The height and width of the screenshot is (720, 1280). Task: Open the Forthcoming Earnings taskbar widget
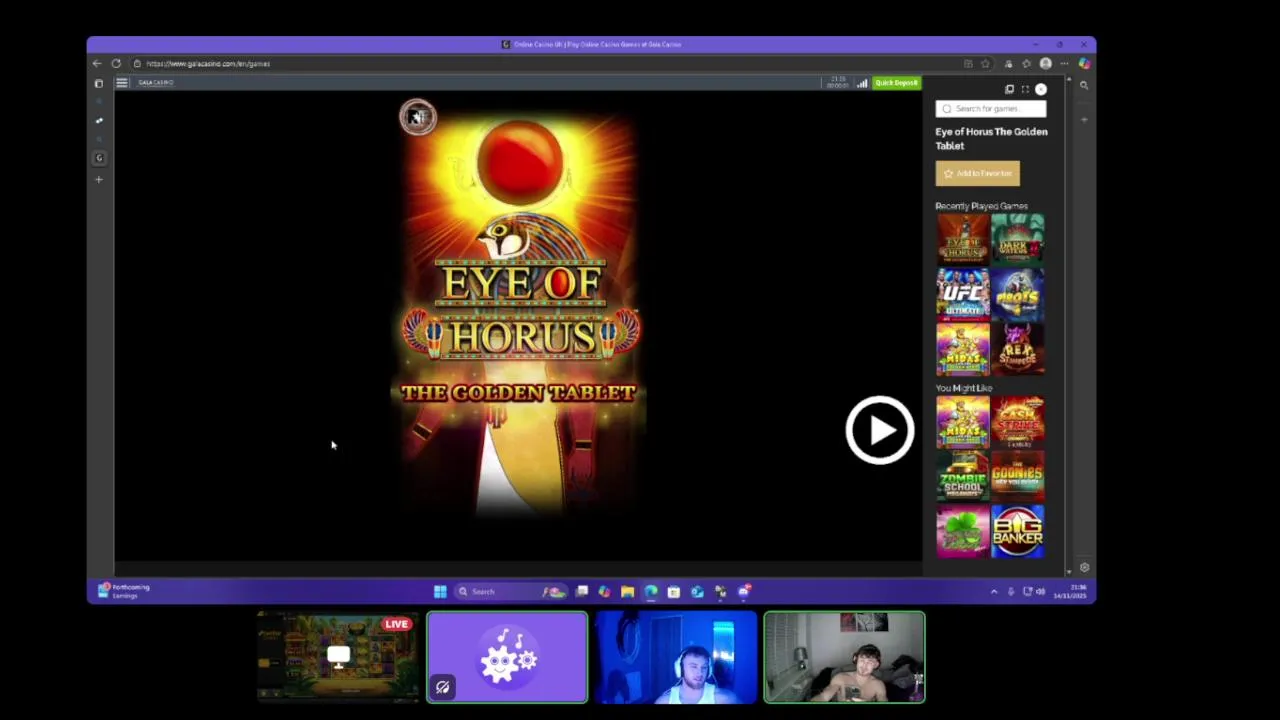pos(124,591)
